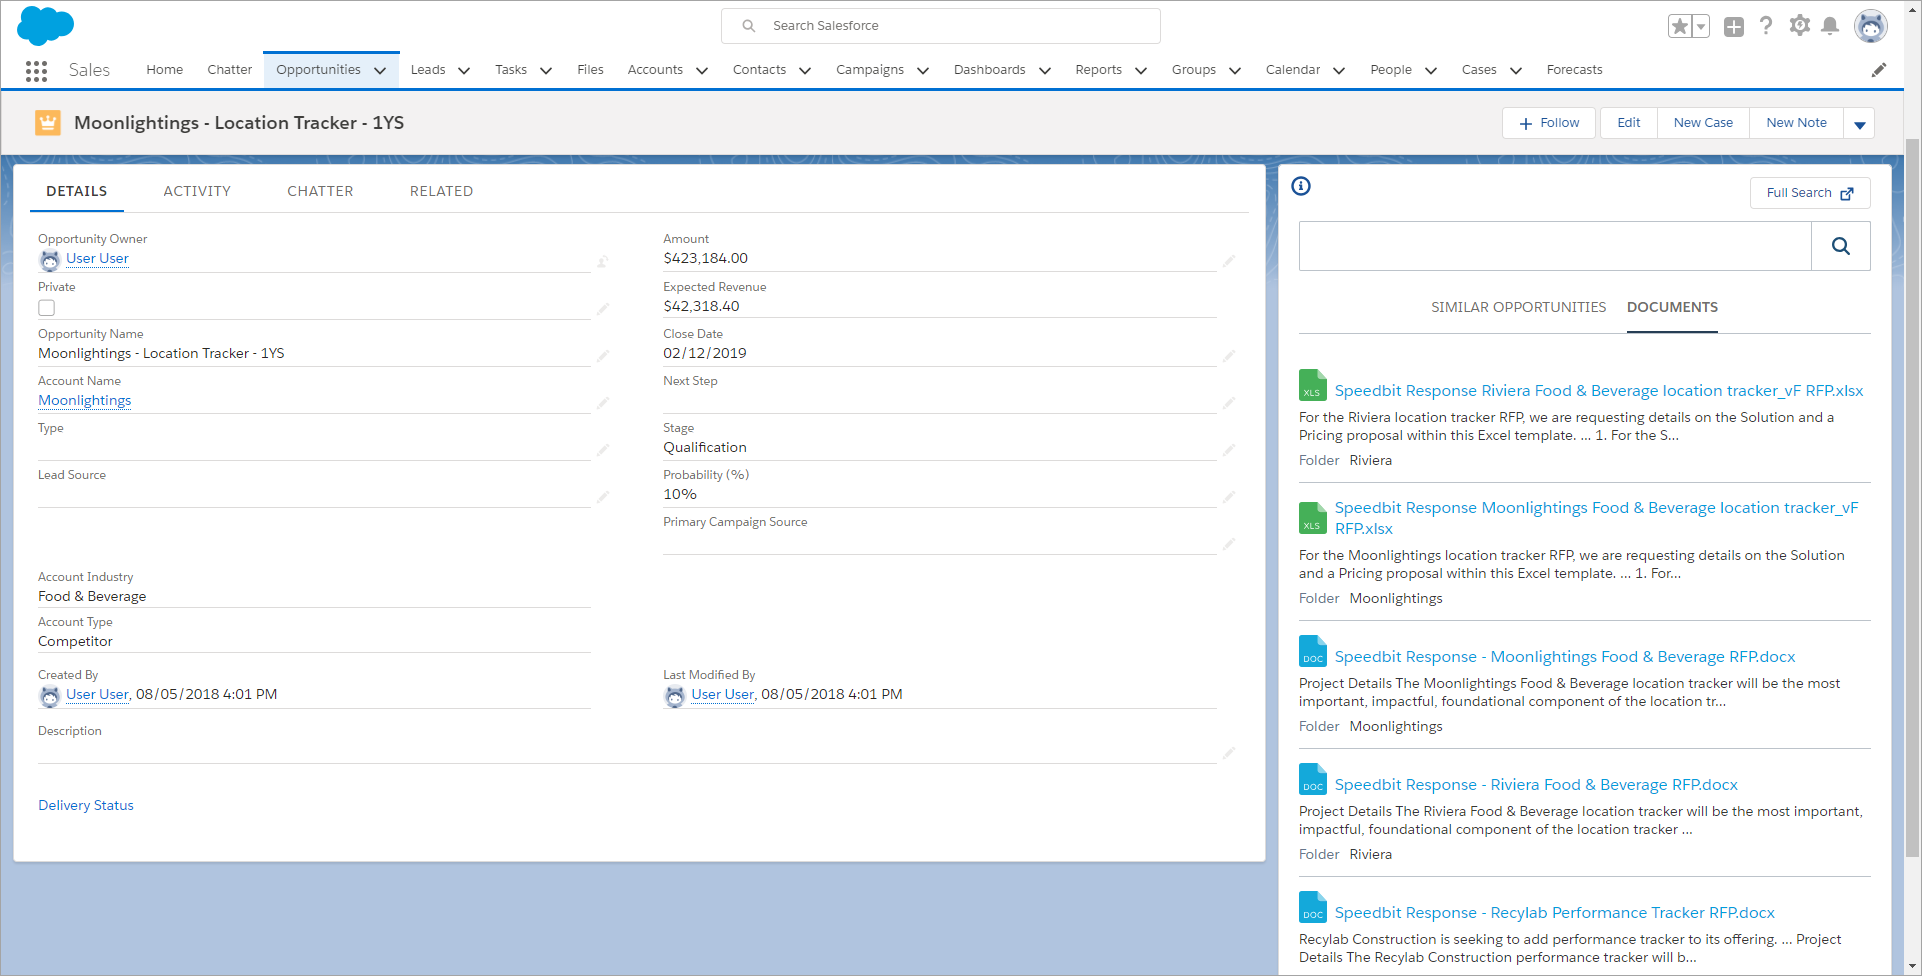Open the Favorites star icon

1680,26
